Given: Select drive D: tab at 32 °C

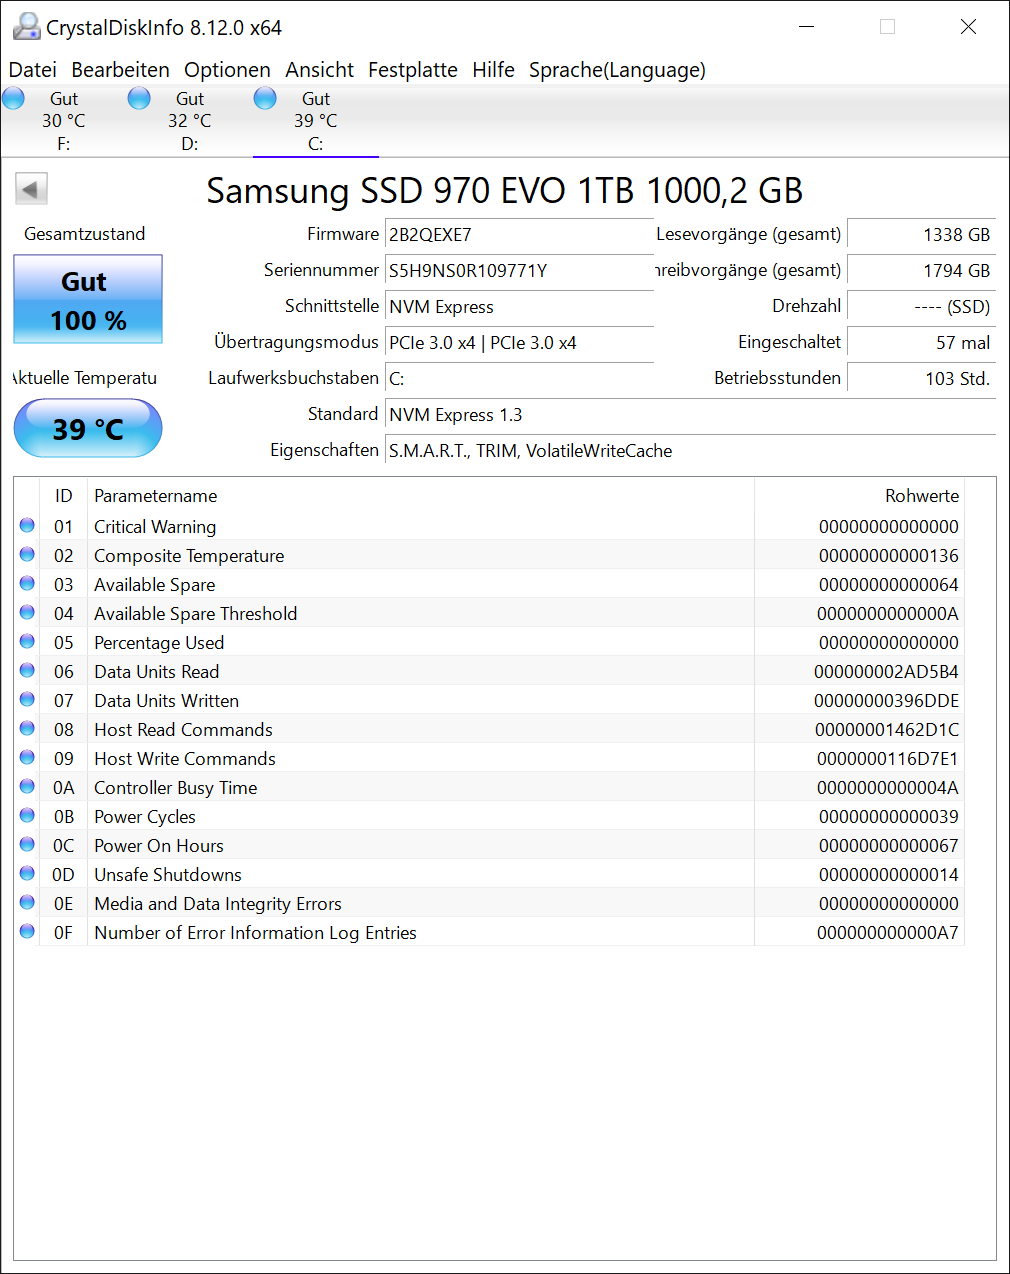Looking at the screenshot, I should coord(189,121).
